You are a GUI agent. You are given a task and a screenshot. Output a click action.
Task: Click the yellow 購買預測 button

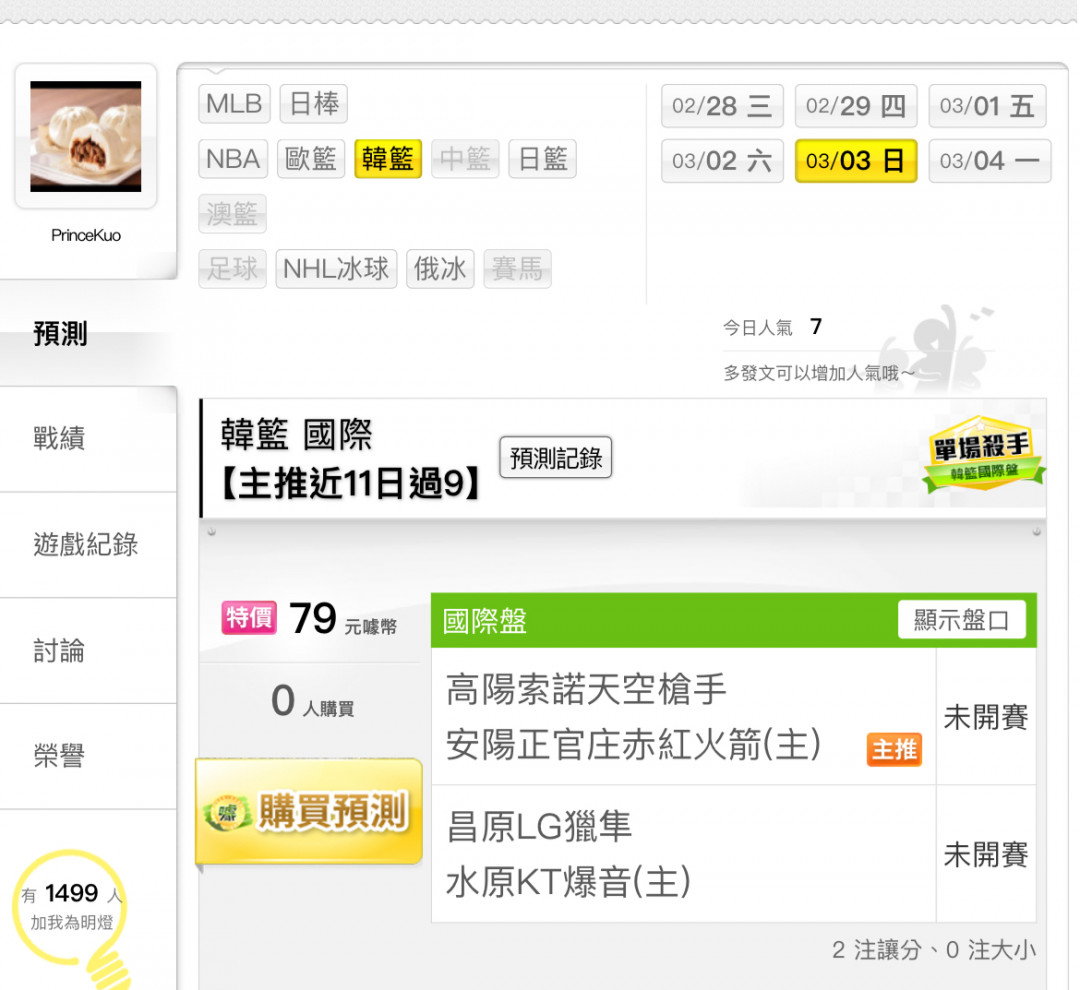[309, 812]
